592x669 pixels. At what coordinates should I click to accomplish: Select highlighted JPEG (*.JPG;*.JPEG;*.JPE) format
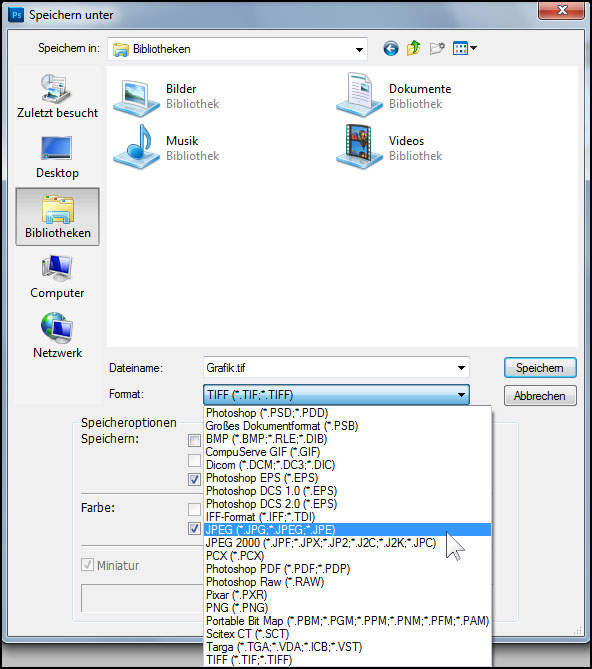[x=347, y=530]
